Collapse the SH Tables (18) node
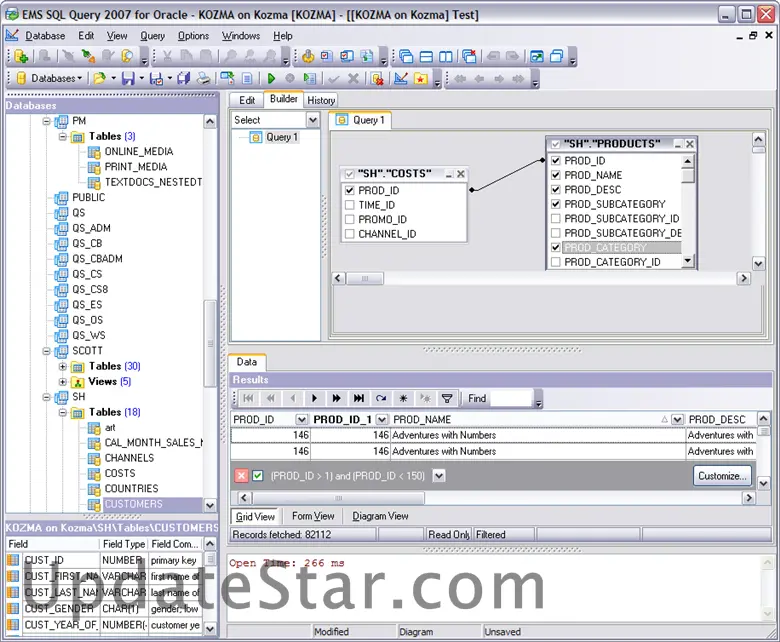This screenshot has height=642, width=780. [63, 413]
